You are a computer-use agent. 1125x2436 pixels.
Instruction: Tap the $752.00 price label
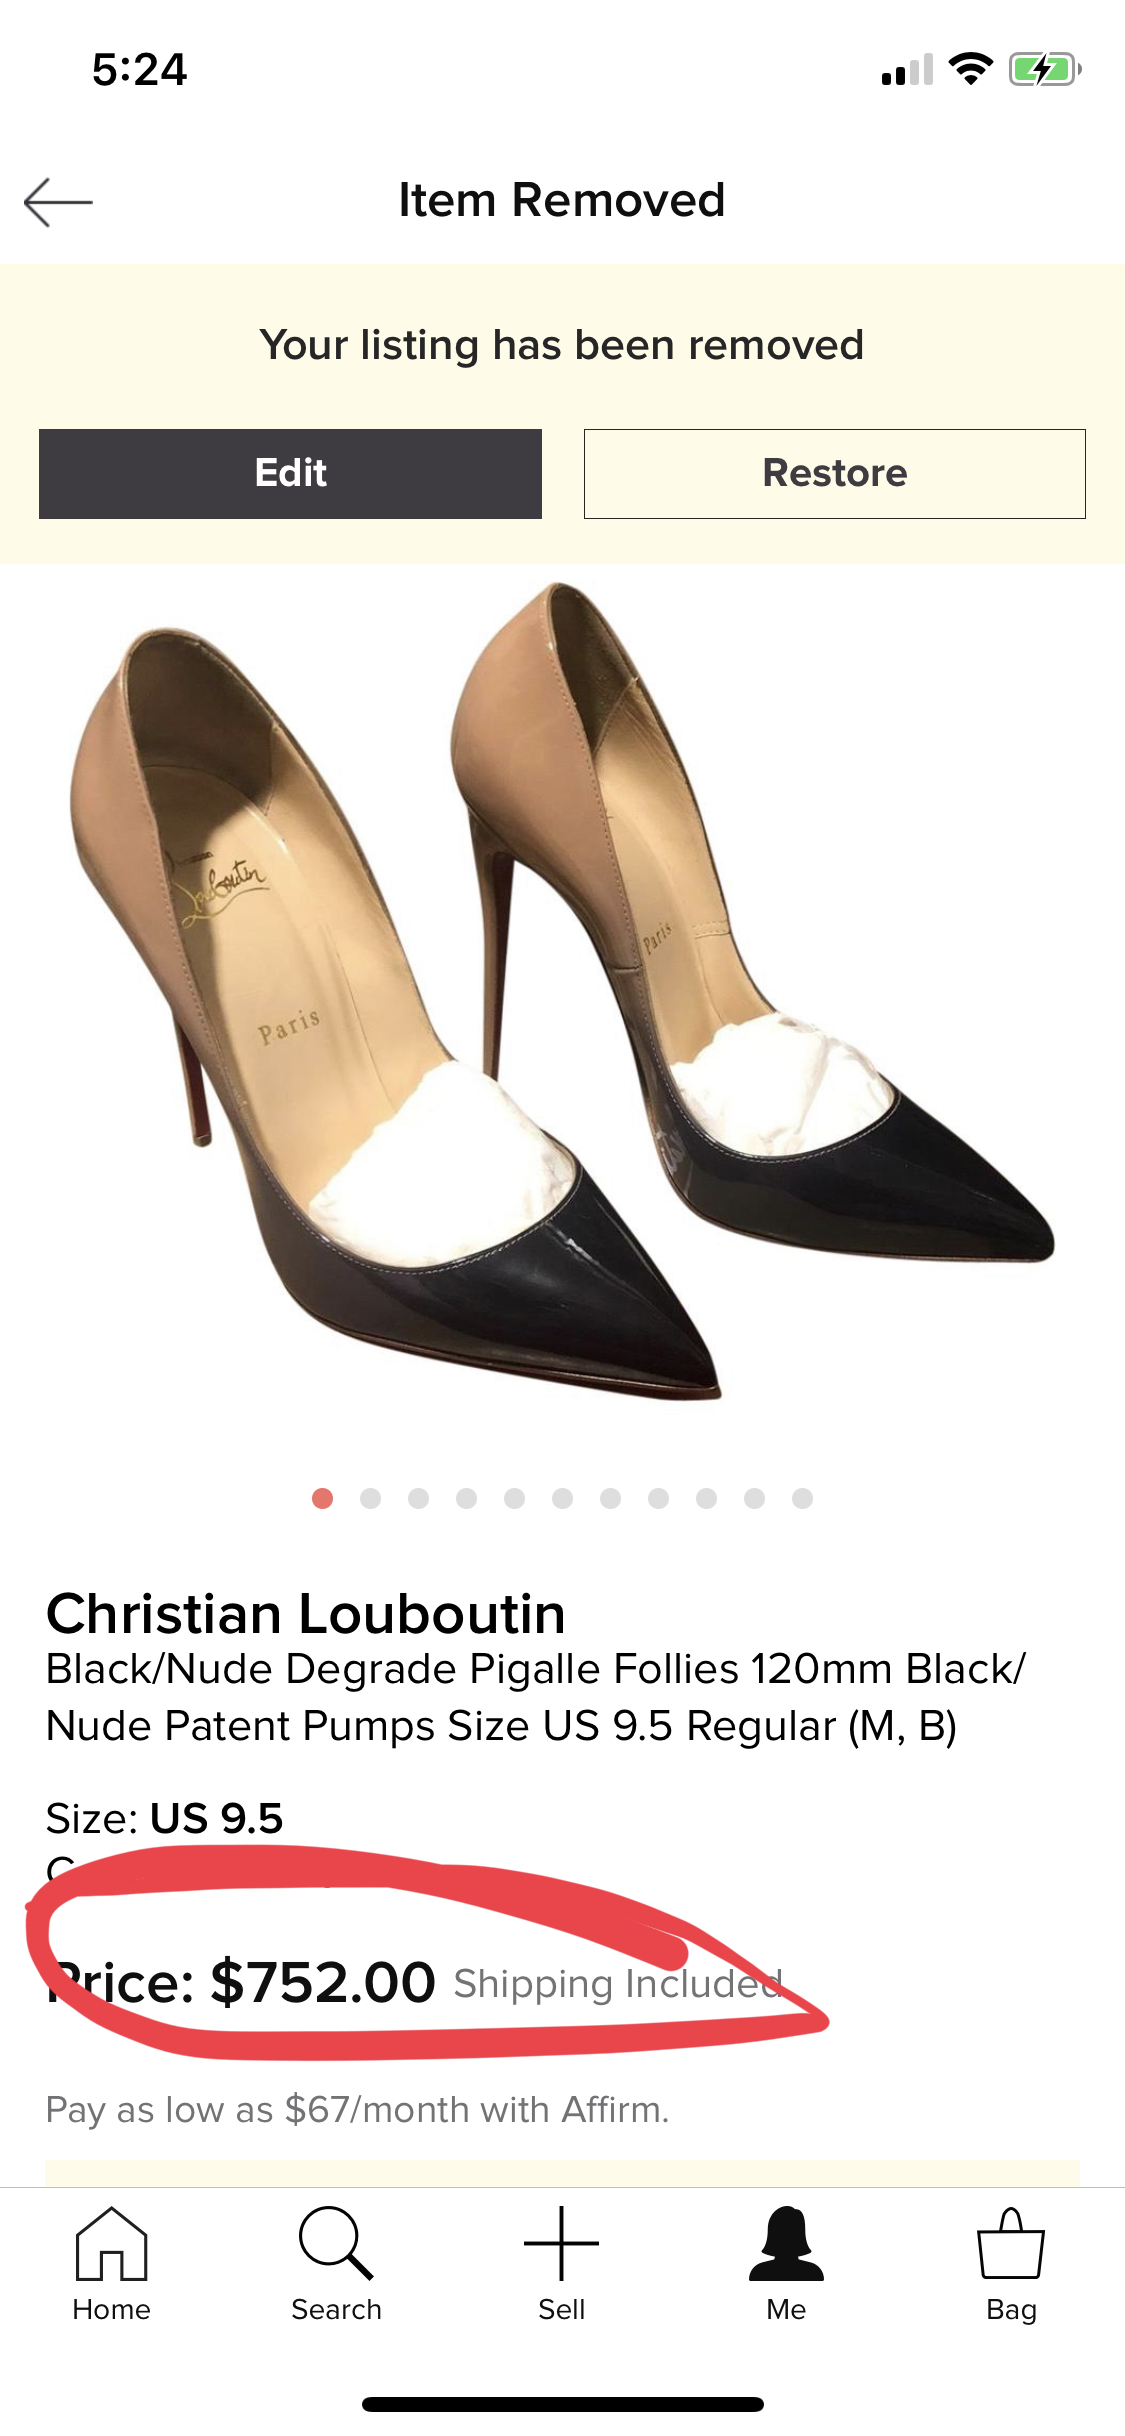coord(322,1982)
